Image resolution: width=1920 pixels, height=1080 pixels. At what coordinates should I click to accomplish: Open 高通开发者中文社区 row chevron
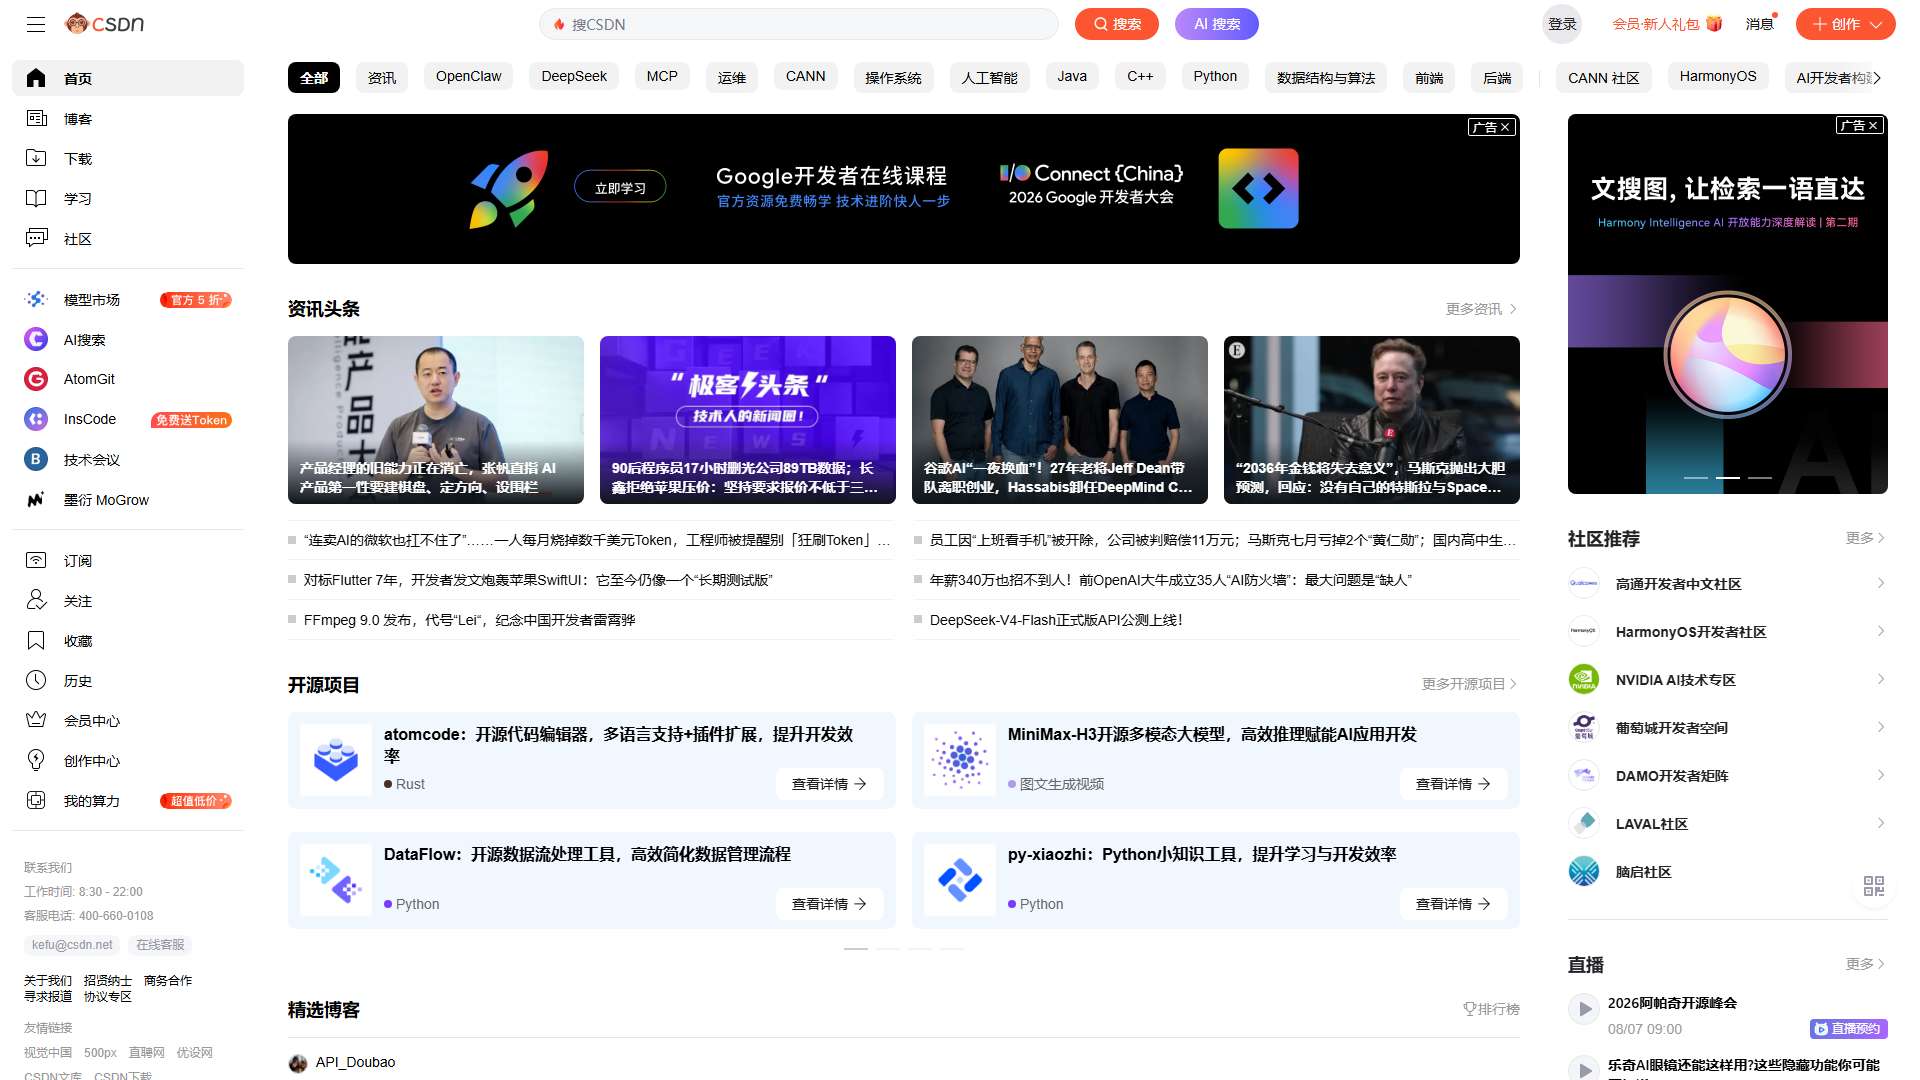[x=1880, y=584]
